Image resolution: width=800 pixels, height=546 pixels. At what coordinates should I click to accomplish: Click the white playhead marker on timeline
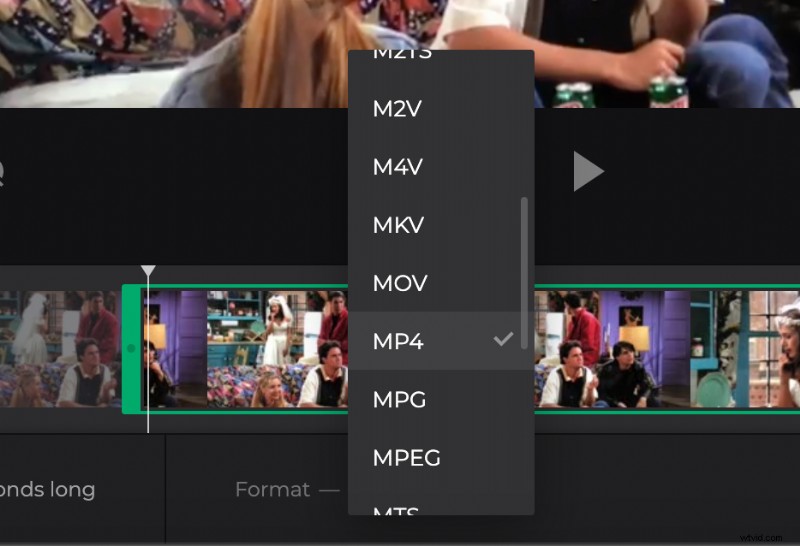point(148,271)
